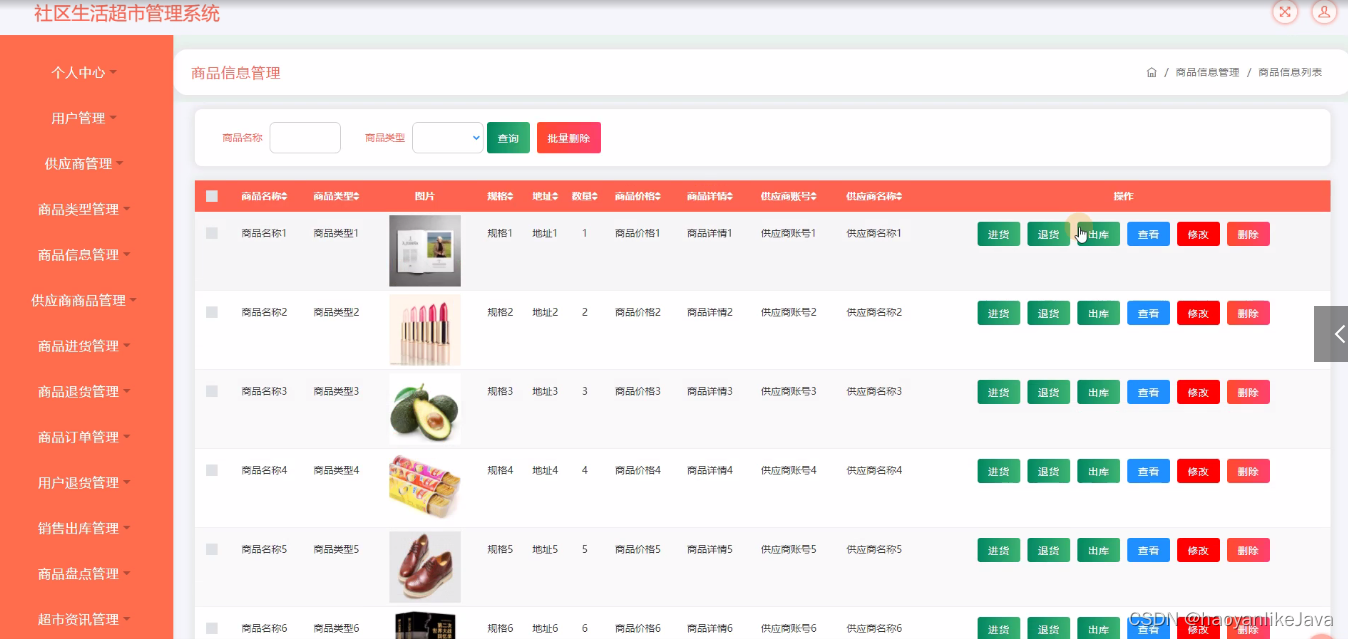Check the row checkbox for 商品名称5

click(x=211, y=549)
